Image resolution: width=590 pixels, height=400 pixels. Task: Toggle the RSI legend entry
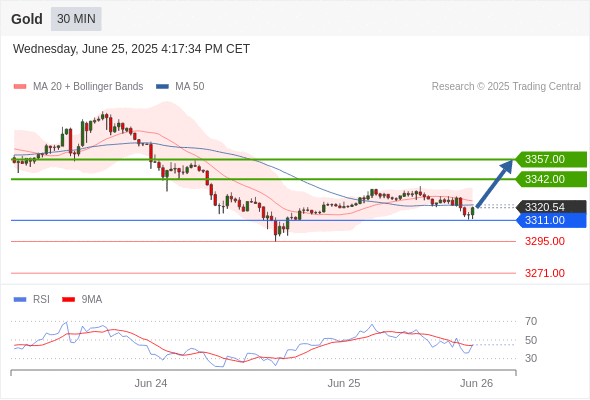point(32,300)
